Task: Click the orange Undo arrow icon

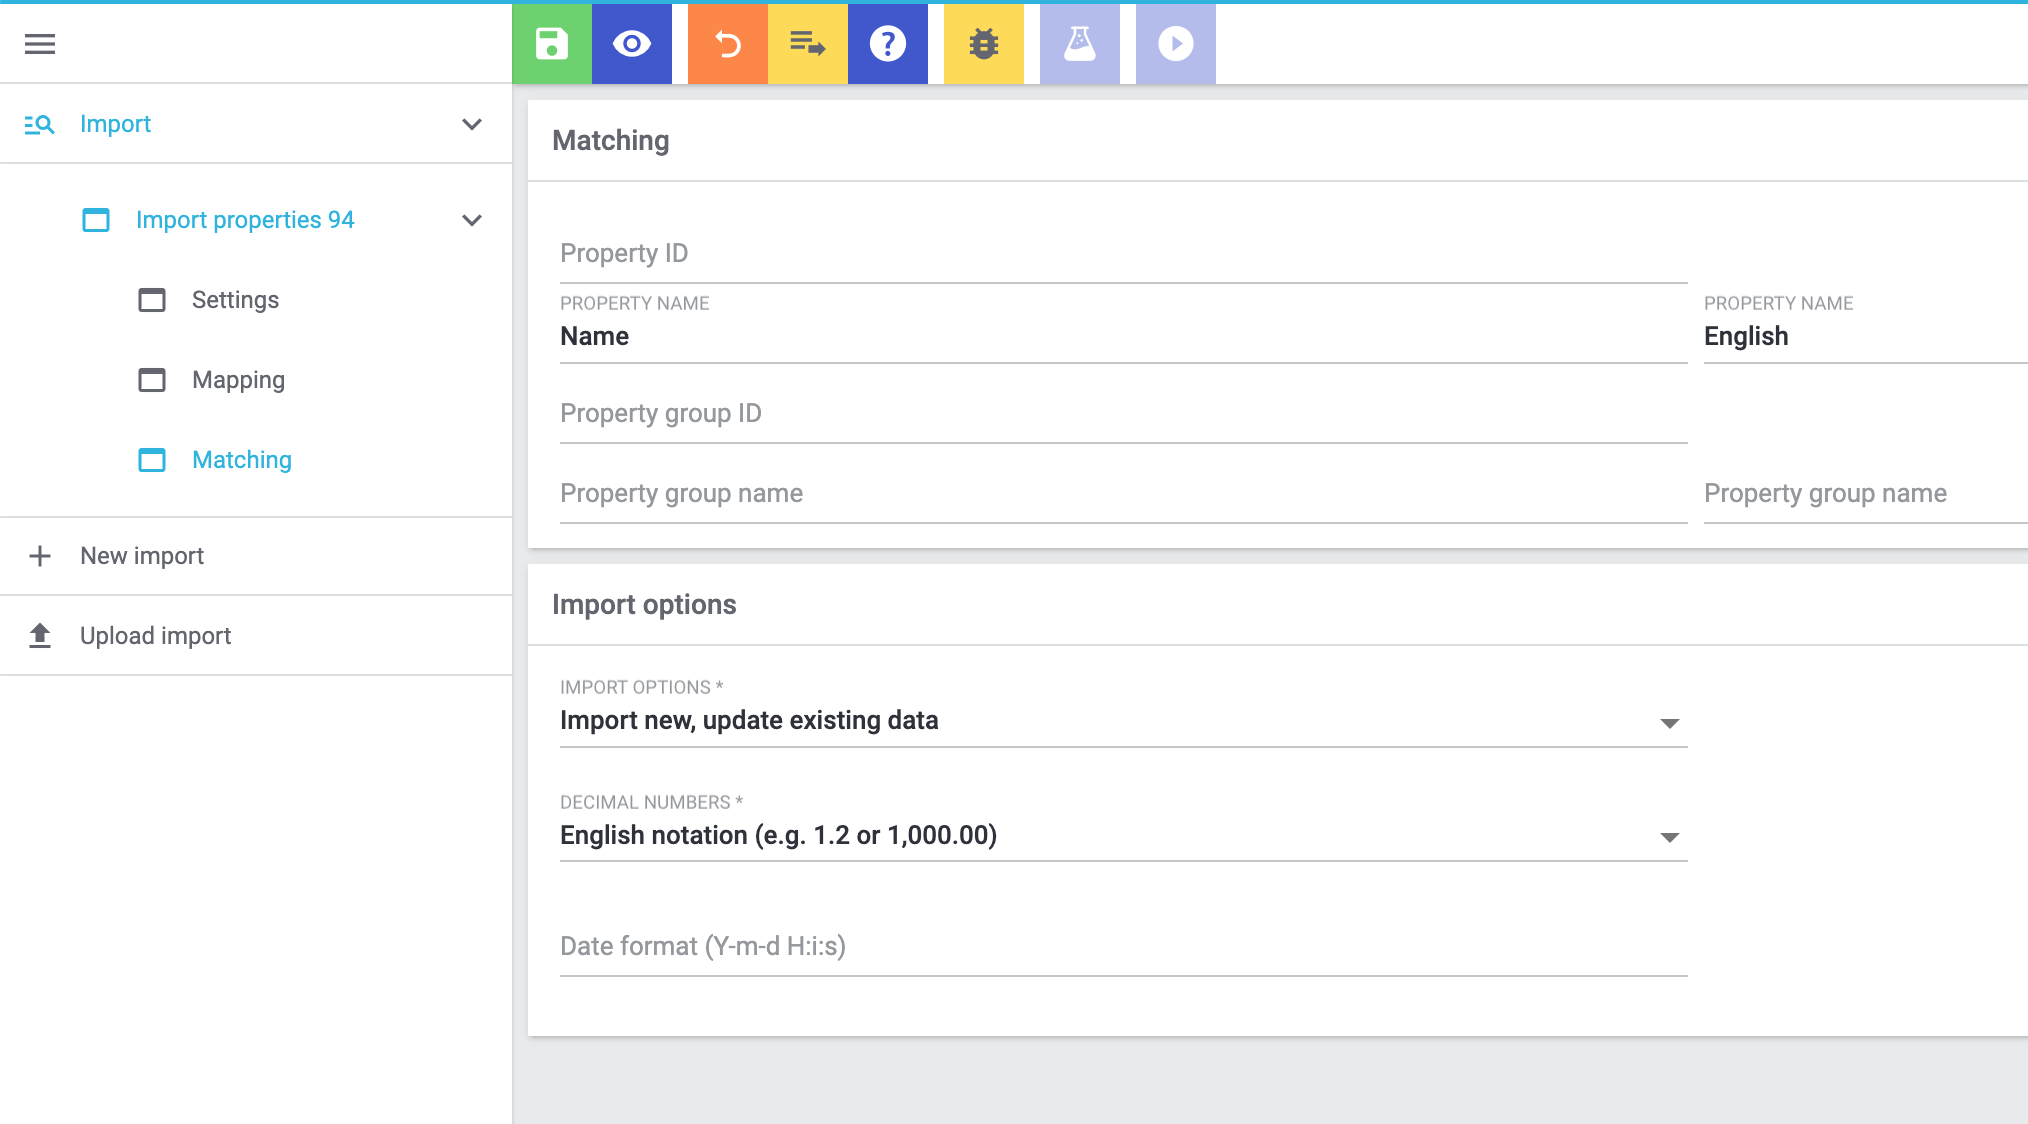Action: (x=727, y=44)
